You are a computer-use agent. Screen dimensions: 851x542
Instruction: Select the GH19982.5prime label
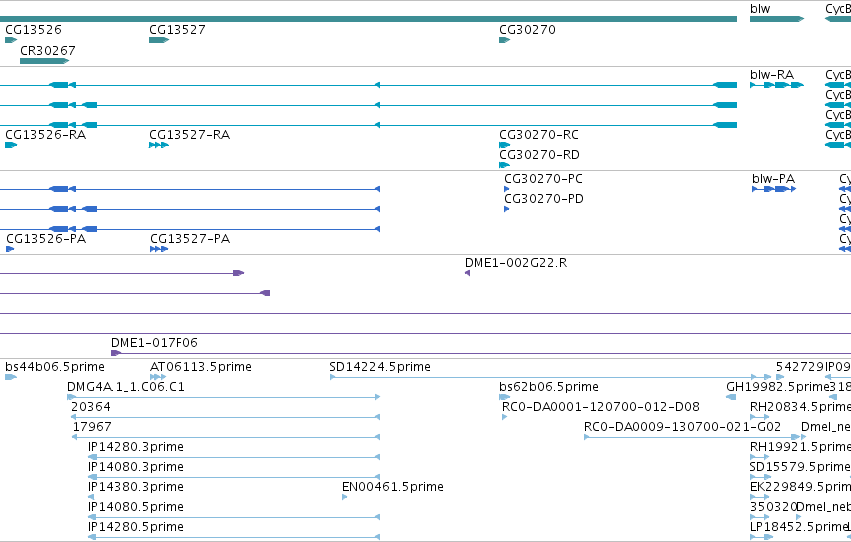click(x=777, y=387)
